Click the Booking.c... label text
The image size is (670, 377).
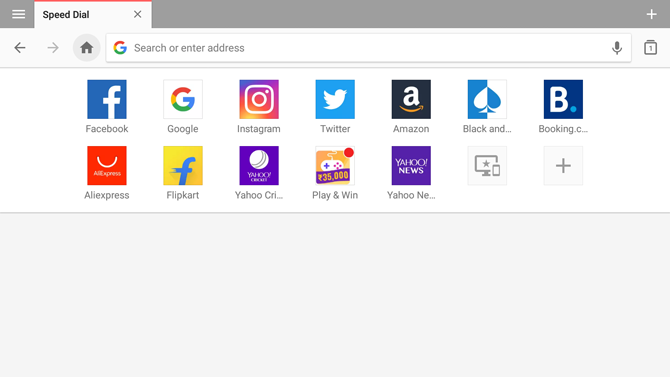(563, 129)
